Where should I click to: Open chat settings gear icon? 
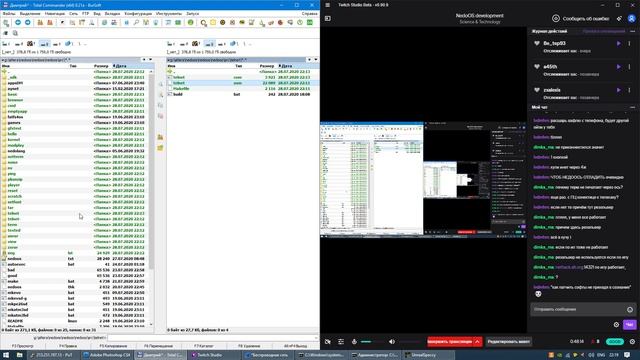(x=616, y=325)
